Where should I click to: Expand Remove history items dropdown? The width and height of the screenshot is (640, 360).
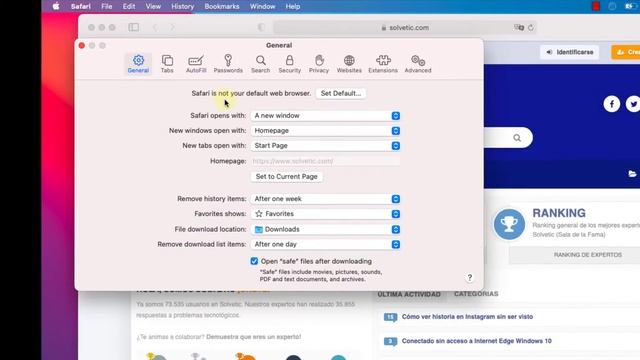pos(325,199)
